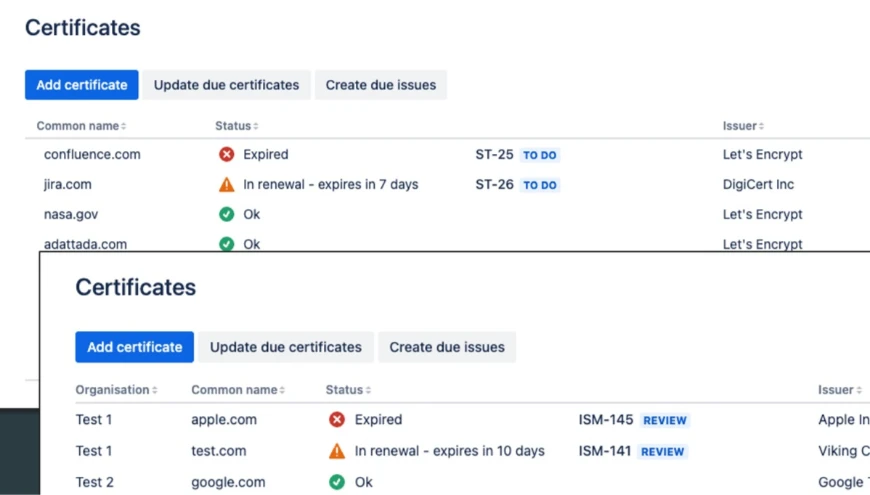Sort by Issuer in the table listing jira.com
The width and height of the screenshot is (870, 495).
[x=743, y=126]
